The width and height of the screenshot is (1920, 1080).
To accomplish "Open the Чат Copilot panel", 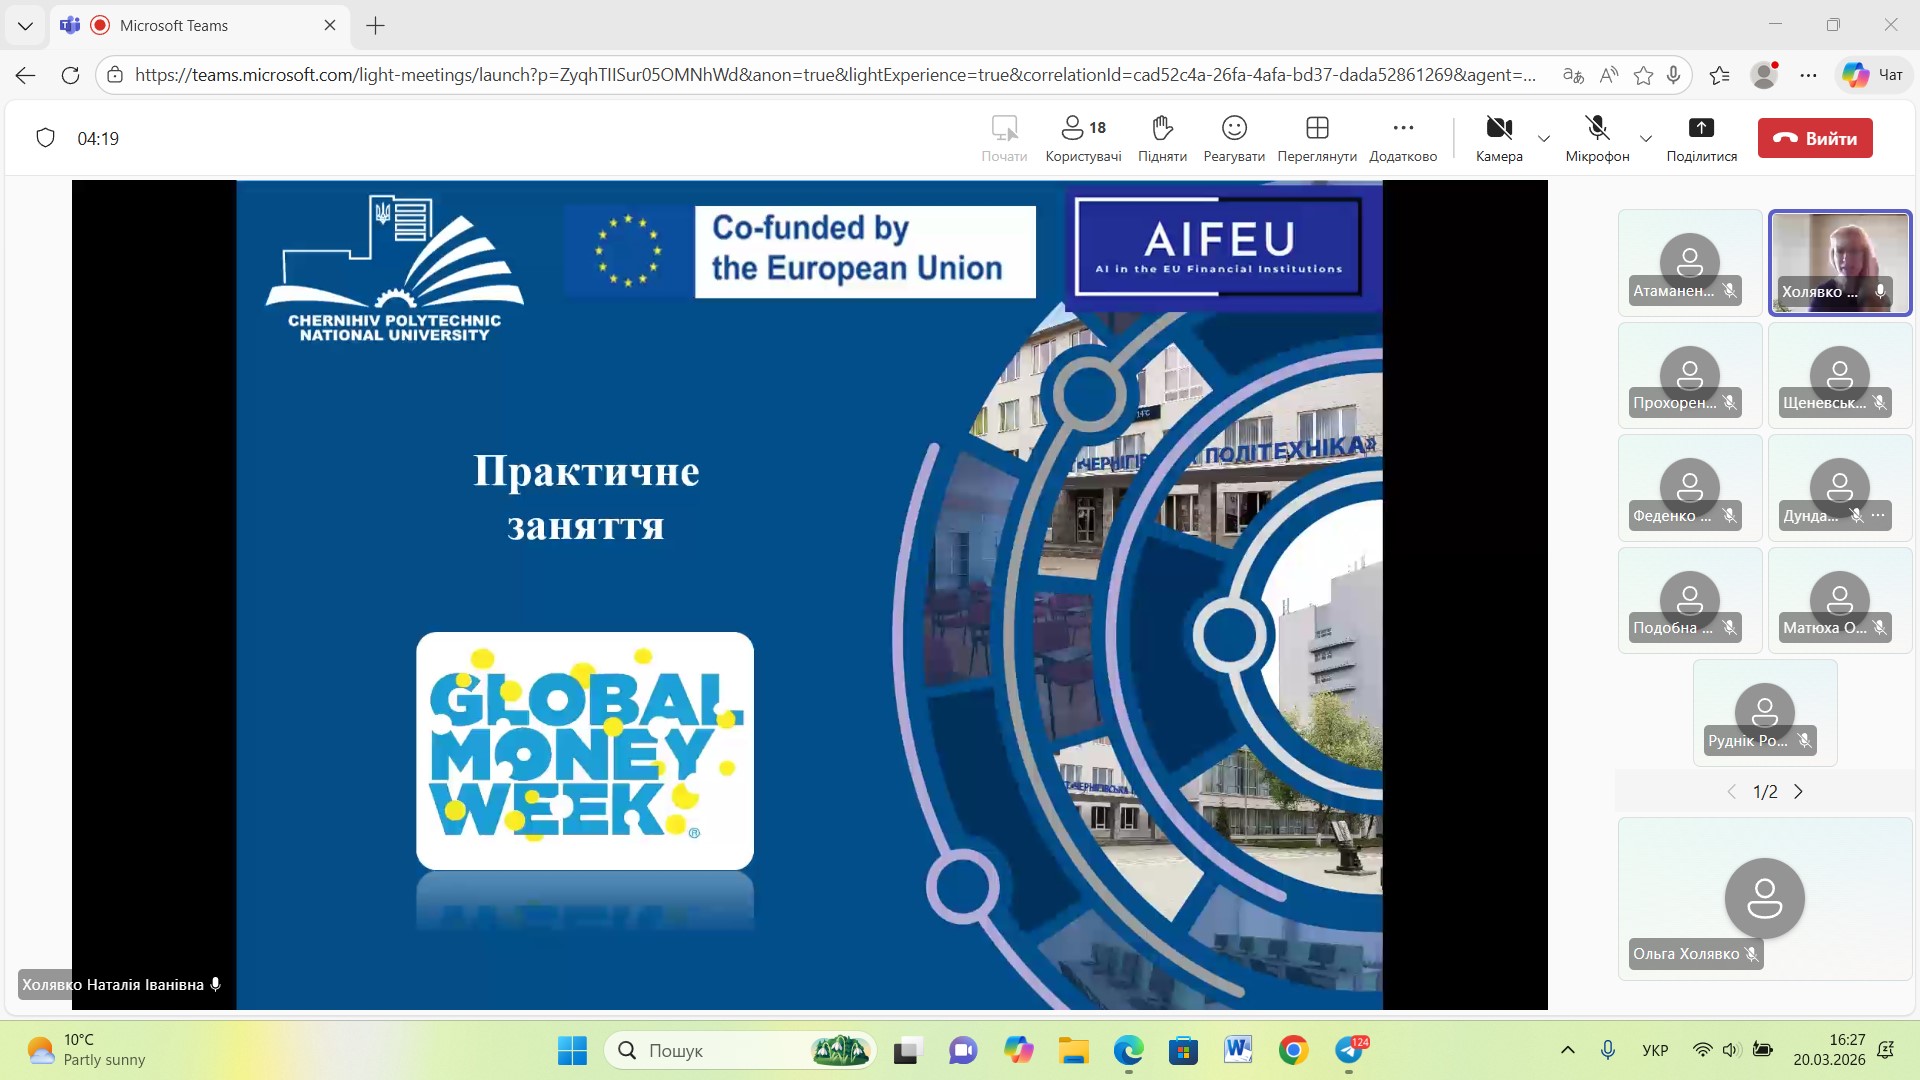I will tap(1872, 75).
